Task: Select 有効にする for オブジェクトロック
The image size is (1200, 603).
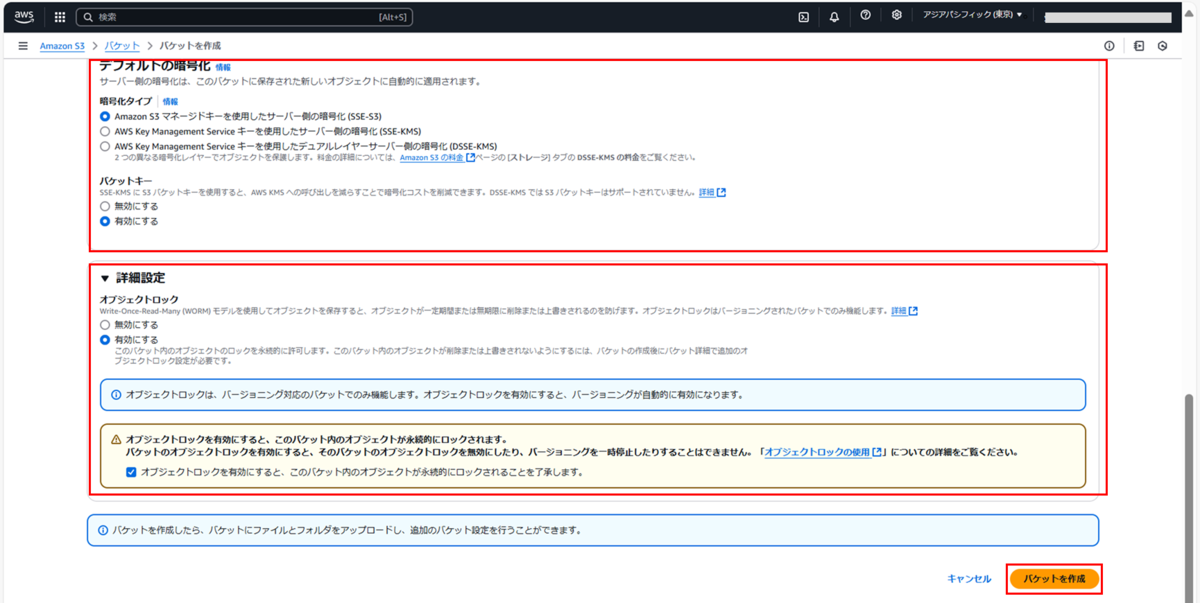Action: point(105,340)
